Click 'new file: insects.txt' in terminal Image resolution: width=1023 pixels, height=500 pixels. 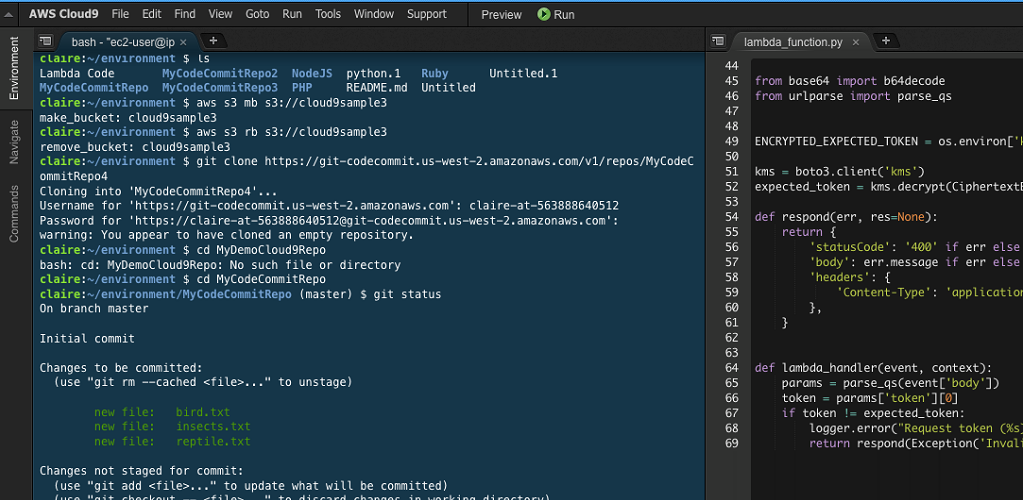click(x=172, y=427)
